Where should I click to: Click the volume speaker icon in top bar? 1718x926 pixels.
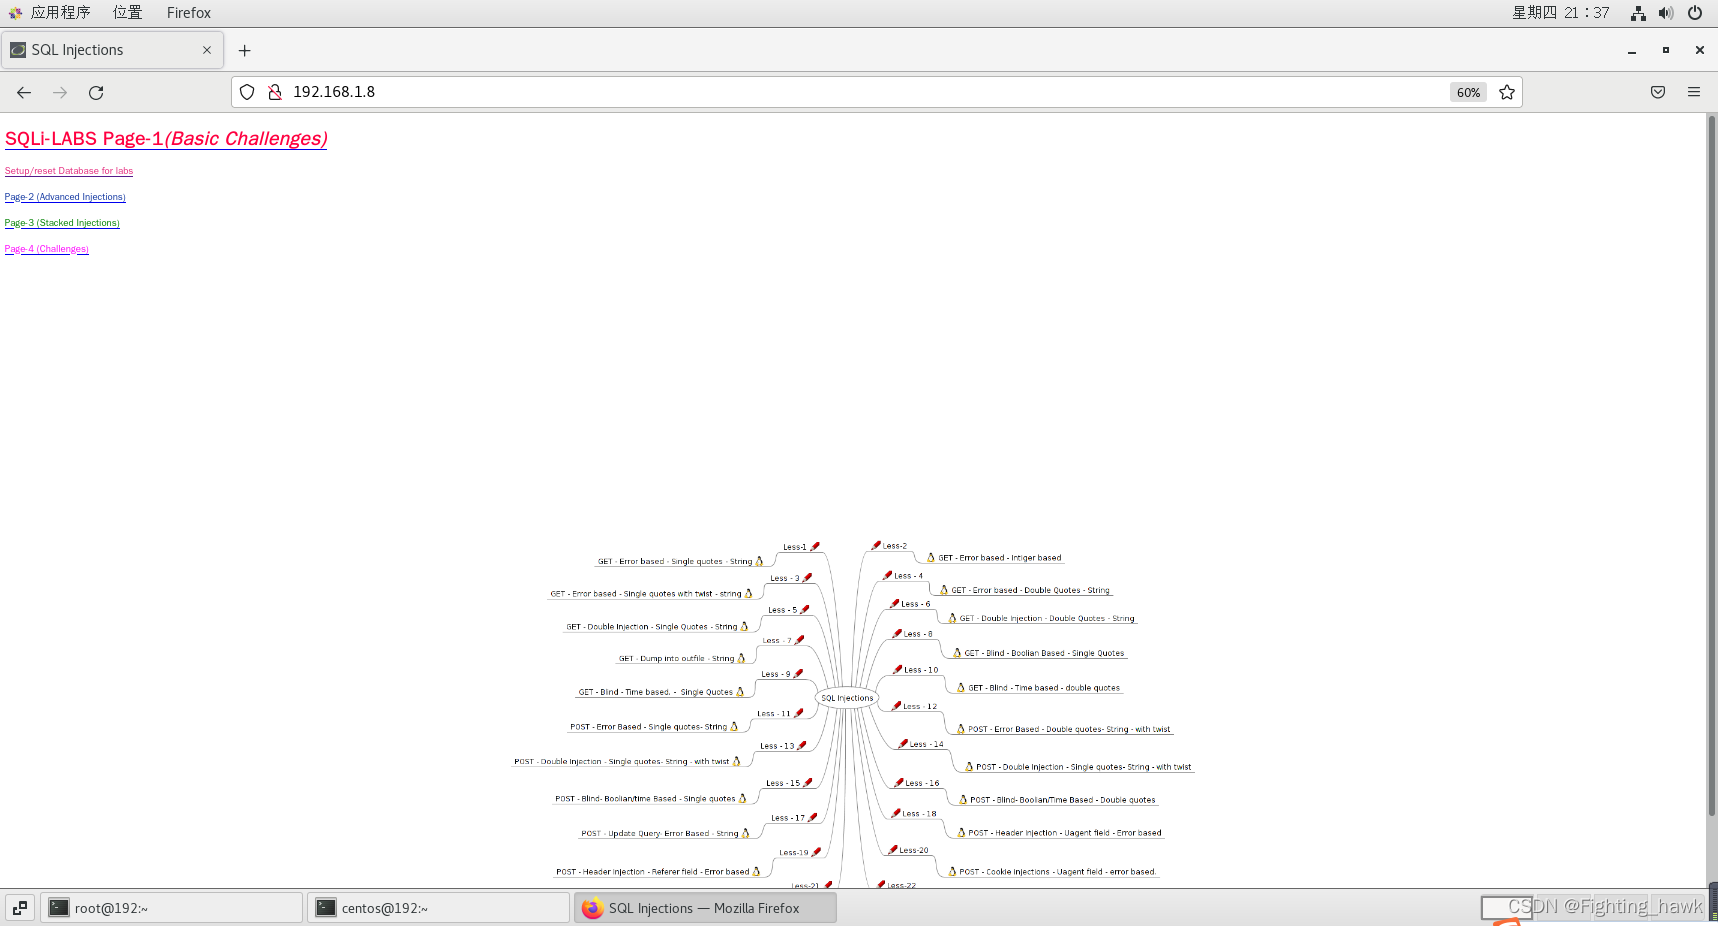tap(1666, 13)
